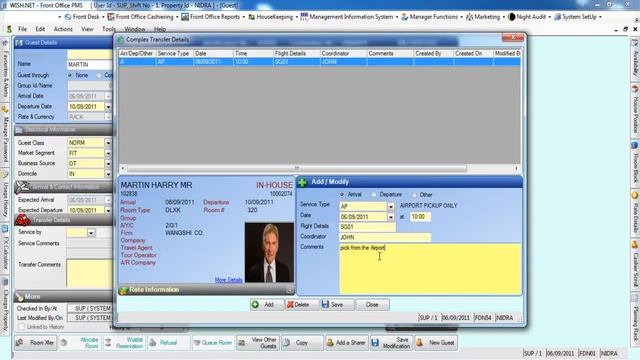
Task: Click the Allocate Room button
Action: 80,342
